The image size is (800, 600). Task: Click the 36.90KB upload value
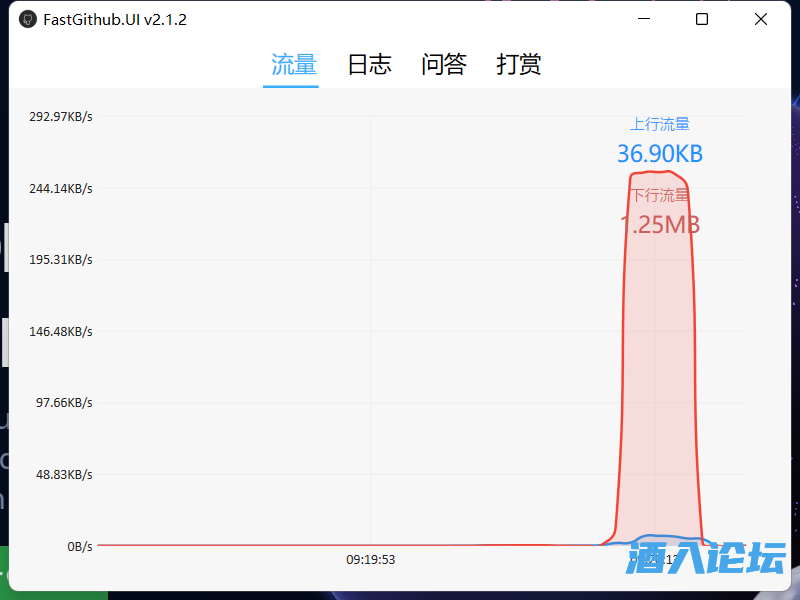[x=660, y=153]
